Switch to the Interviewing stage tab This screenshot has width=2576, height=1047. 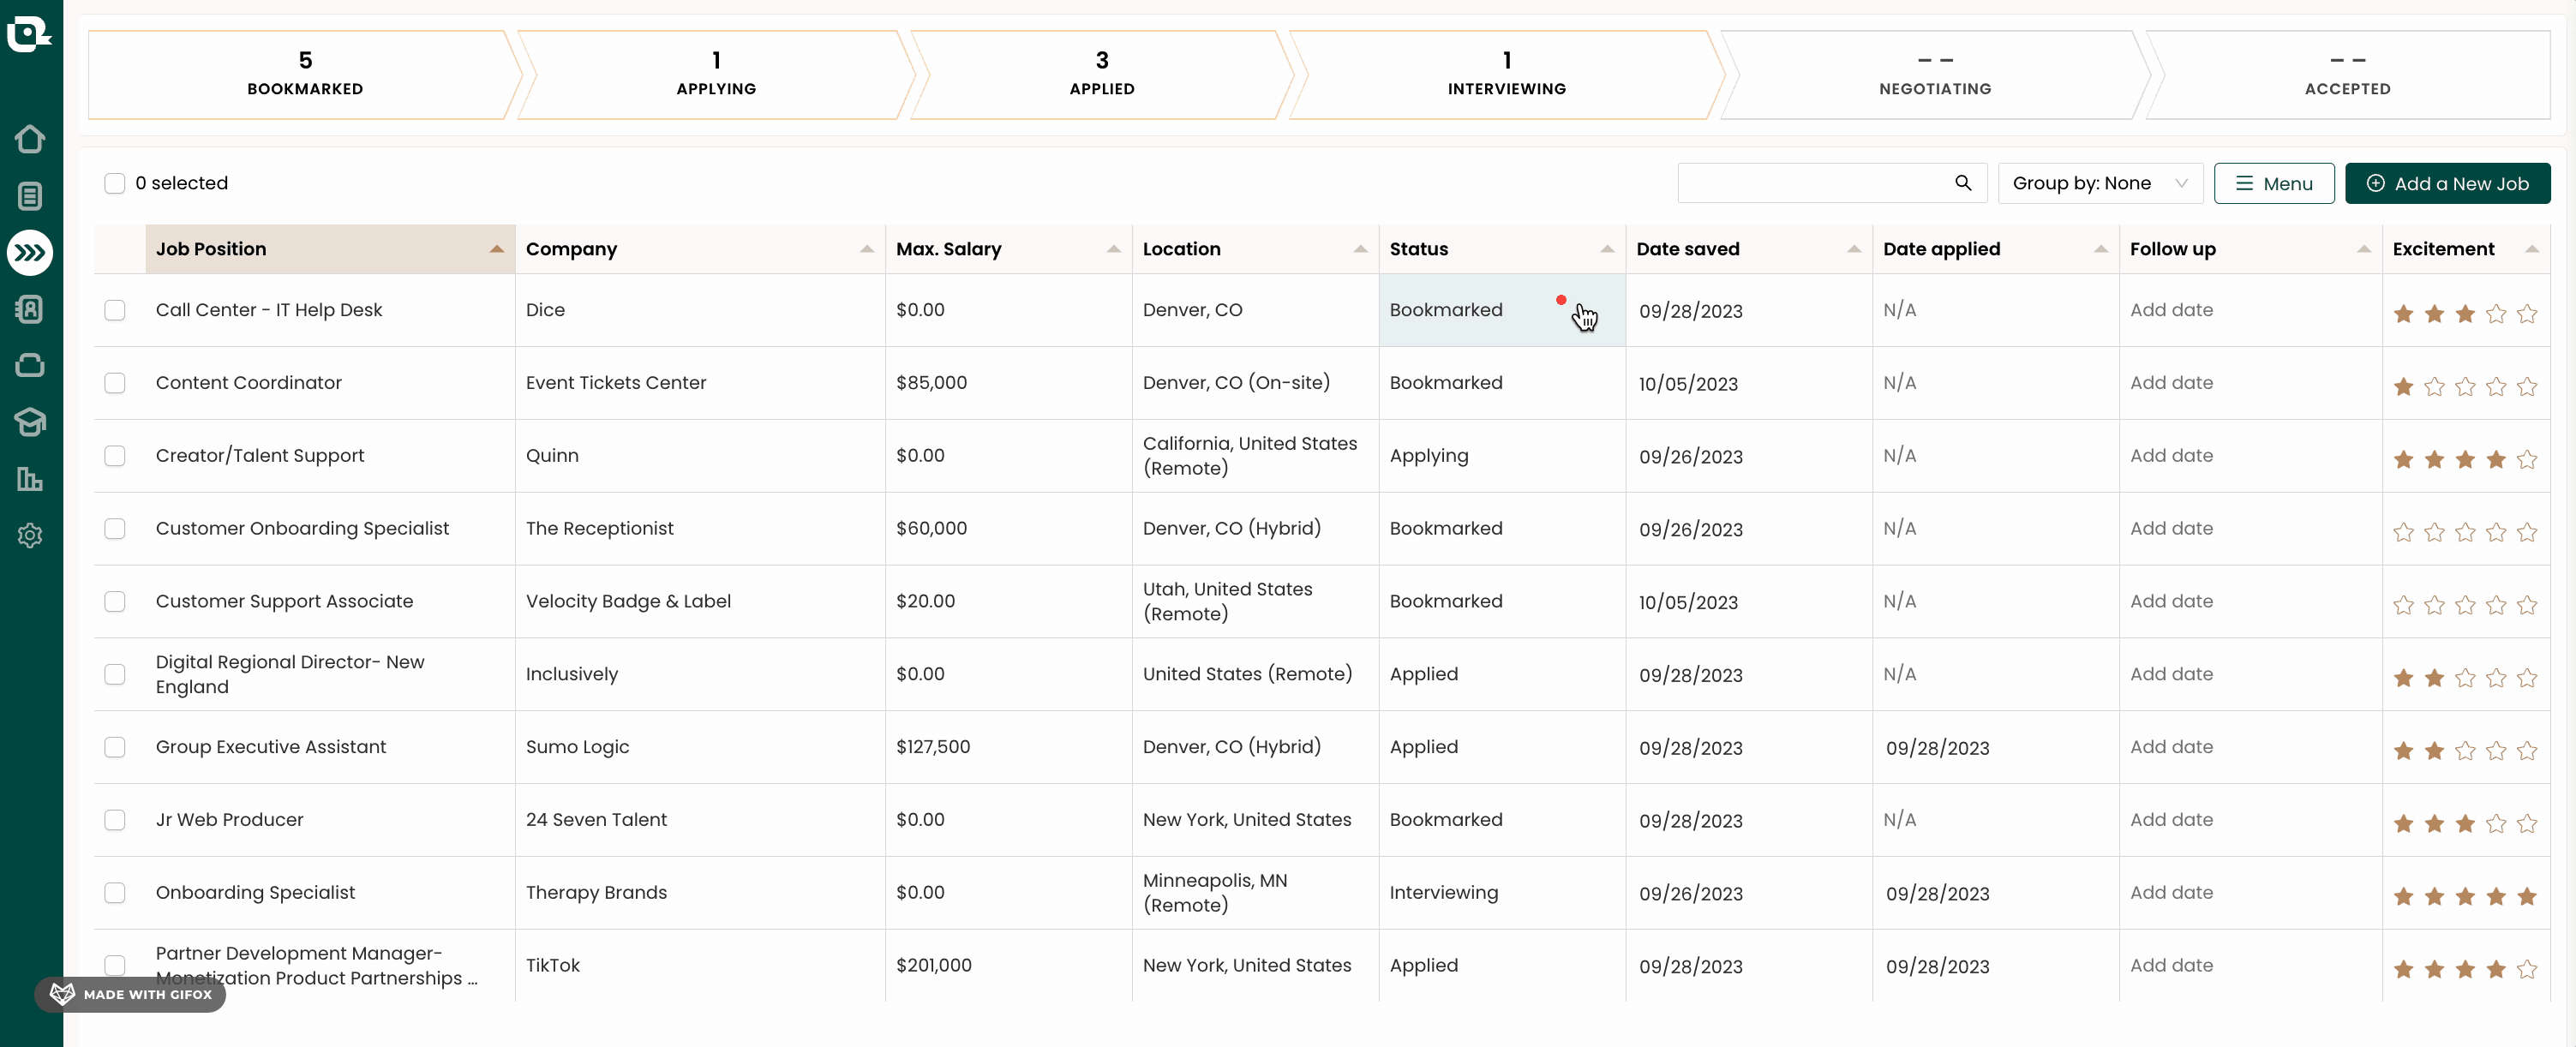tap(1506, 74)
